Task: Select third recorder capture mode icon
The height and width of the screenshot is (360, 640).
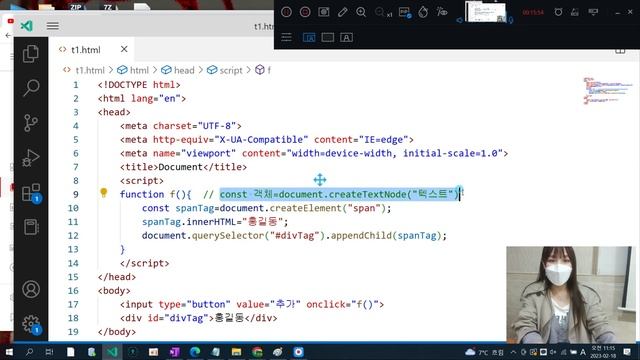Action: [347, 38]
